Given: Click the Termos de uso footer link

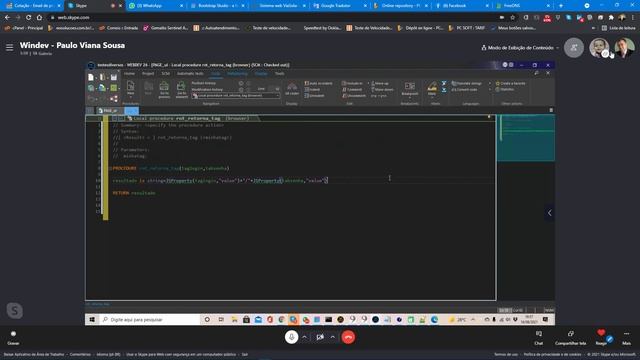Looking at the screenshot, I should [x=506, y=354].
